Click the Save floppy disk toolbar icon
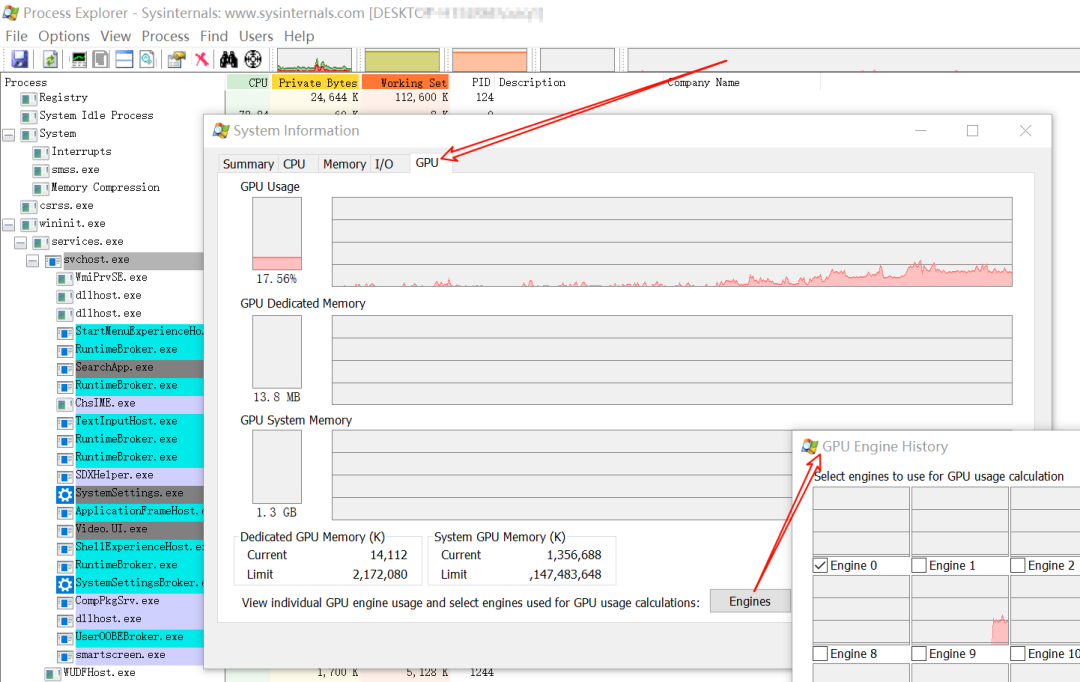This screenshot has width=1080, height=682. click(20, 59)
